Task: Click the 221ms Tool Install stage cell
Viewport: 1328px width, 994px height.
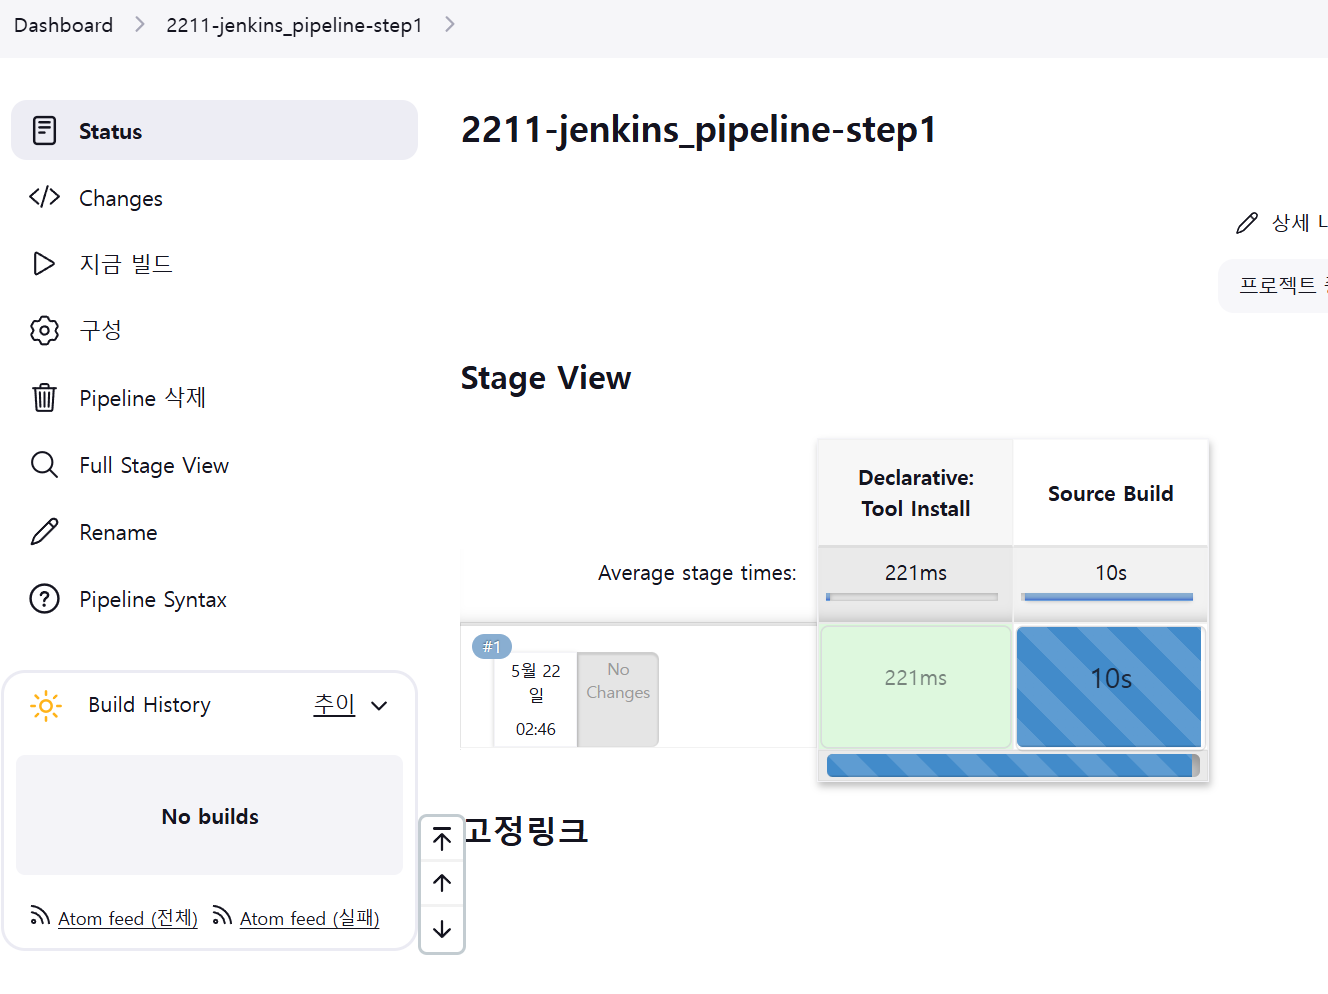Action: click(915, 687)
